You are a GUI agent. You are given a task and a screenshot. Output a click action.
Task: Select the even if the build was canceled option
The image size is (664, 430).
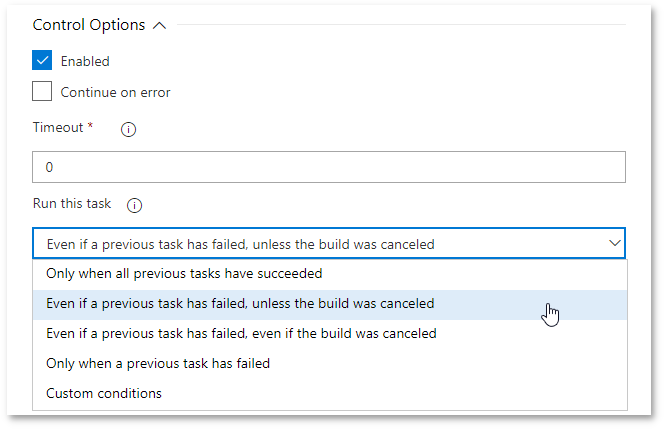(241, 333)
